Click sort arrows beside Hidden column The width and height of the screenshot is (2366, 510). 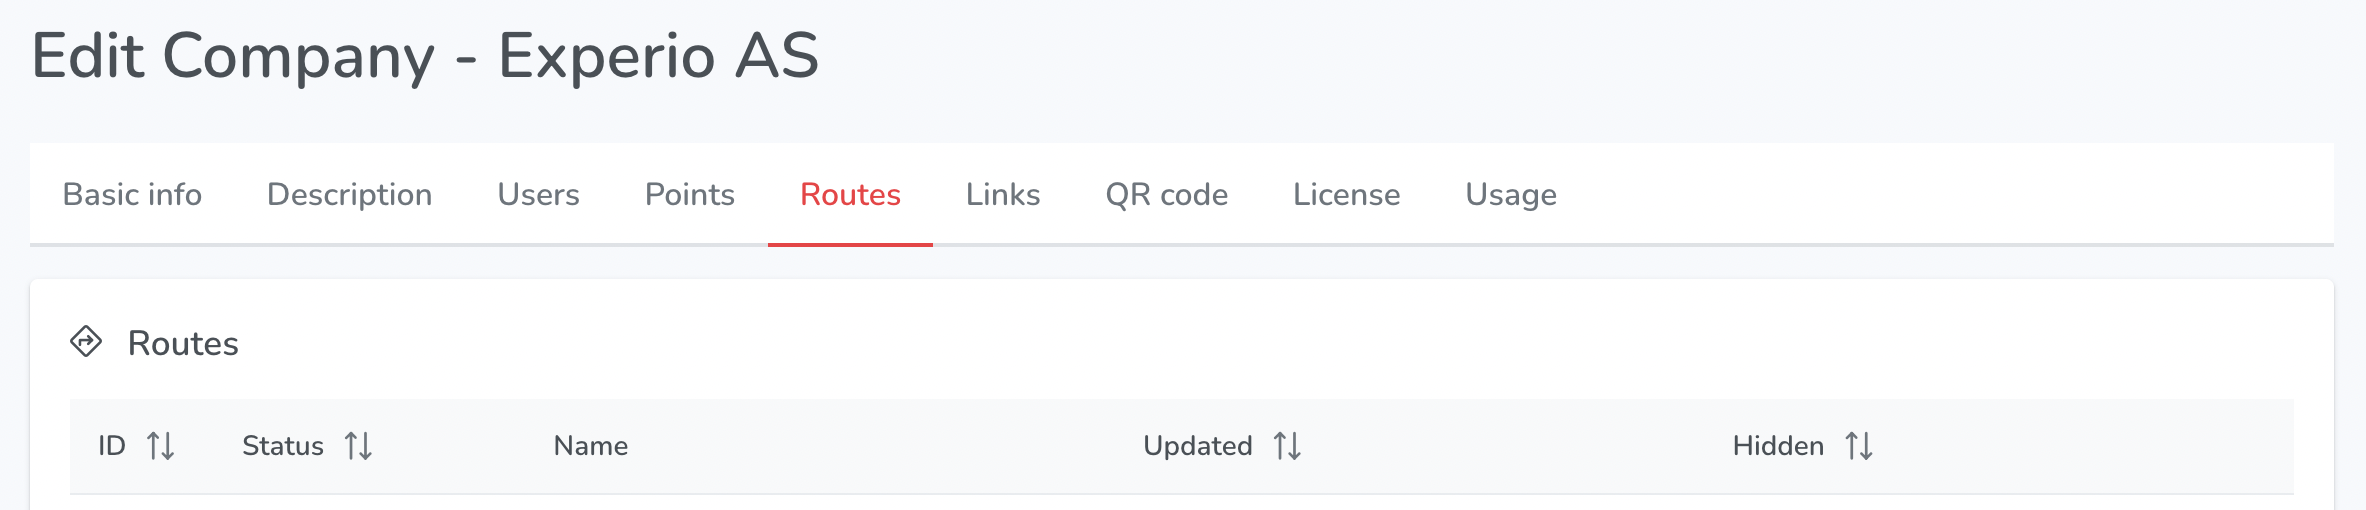tap(1858, 446)
